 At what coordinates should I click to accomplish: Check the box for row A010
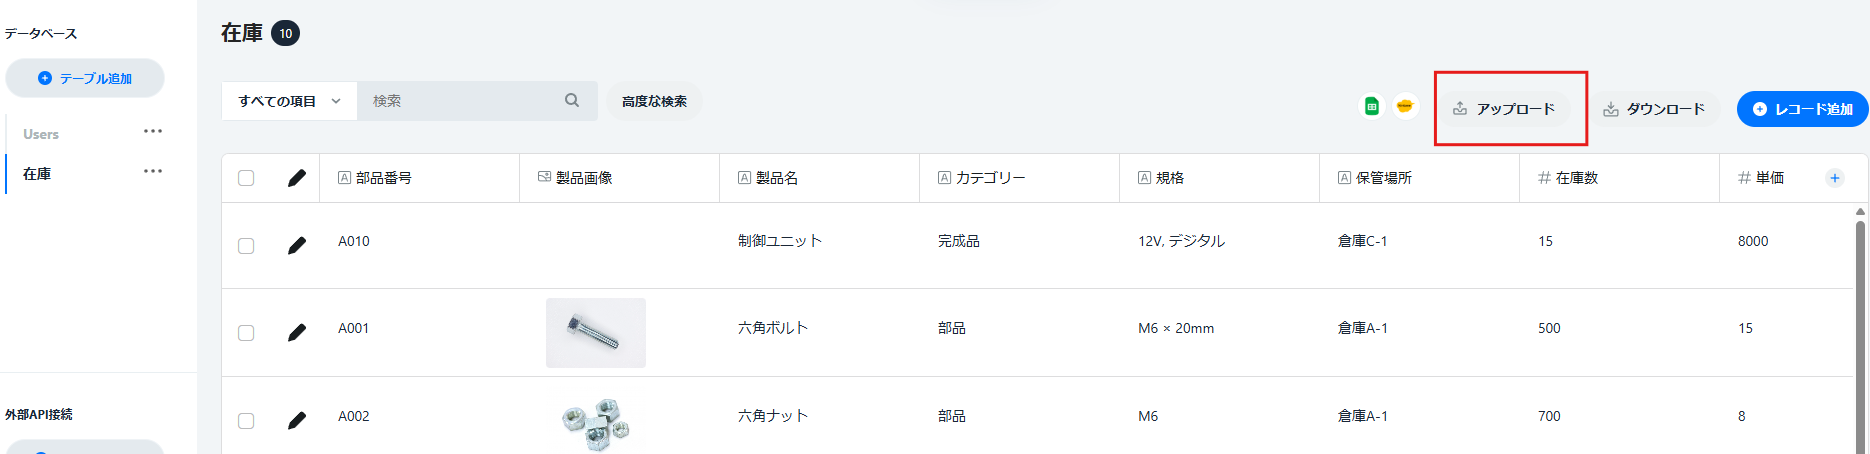click(x=246, y=246)
